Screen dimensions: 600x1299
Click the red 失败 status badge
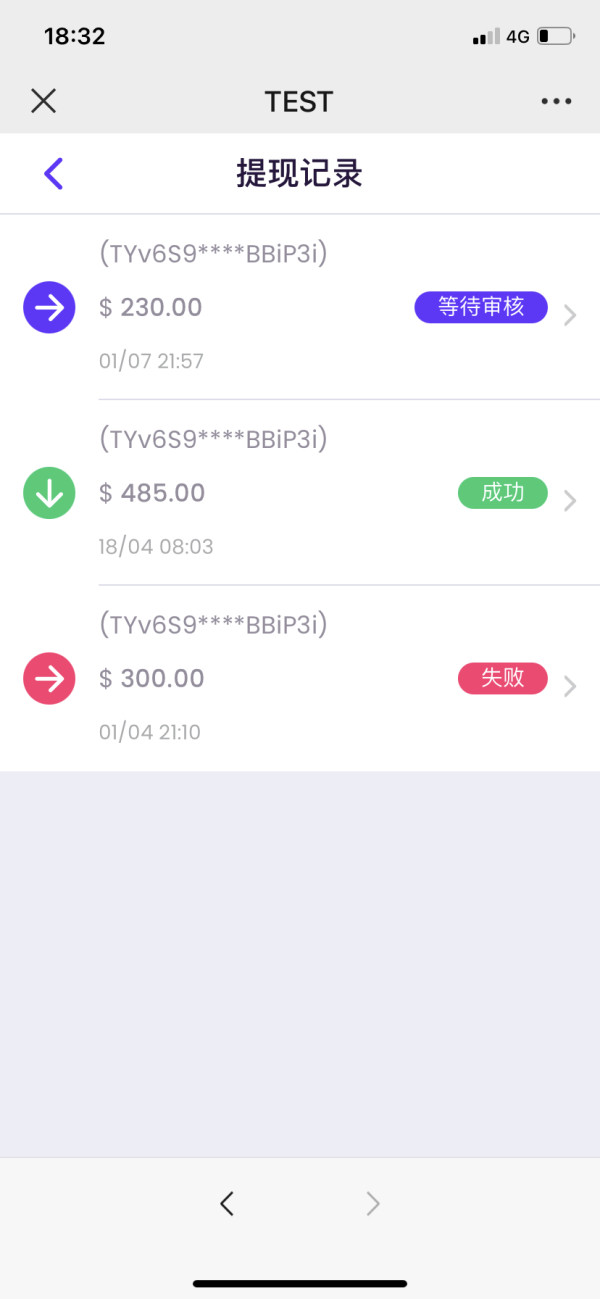click(x=503, y=678)
